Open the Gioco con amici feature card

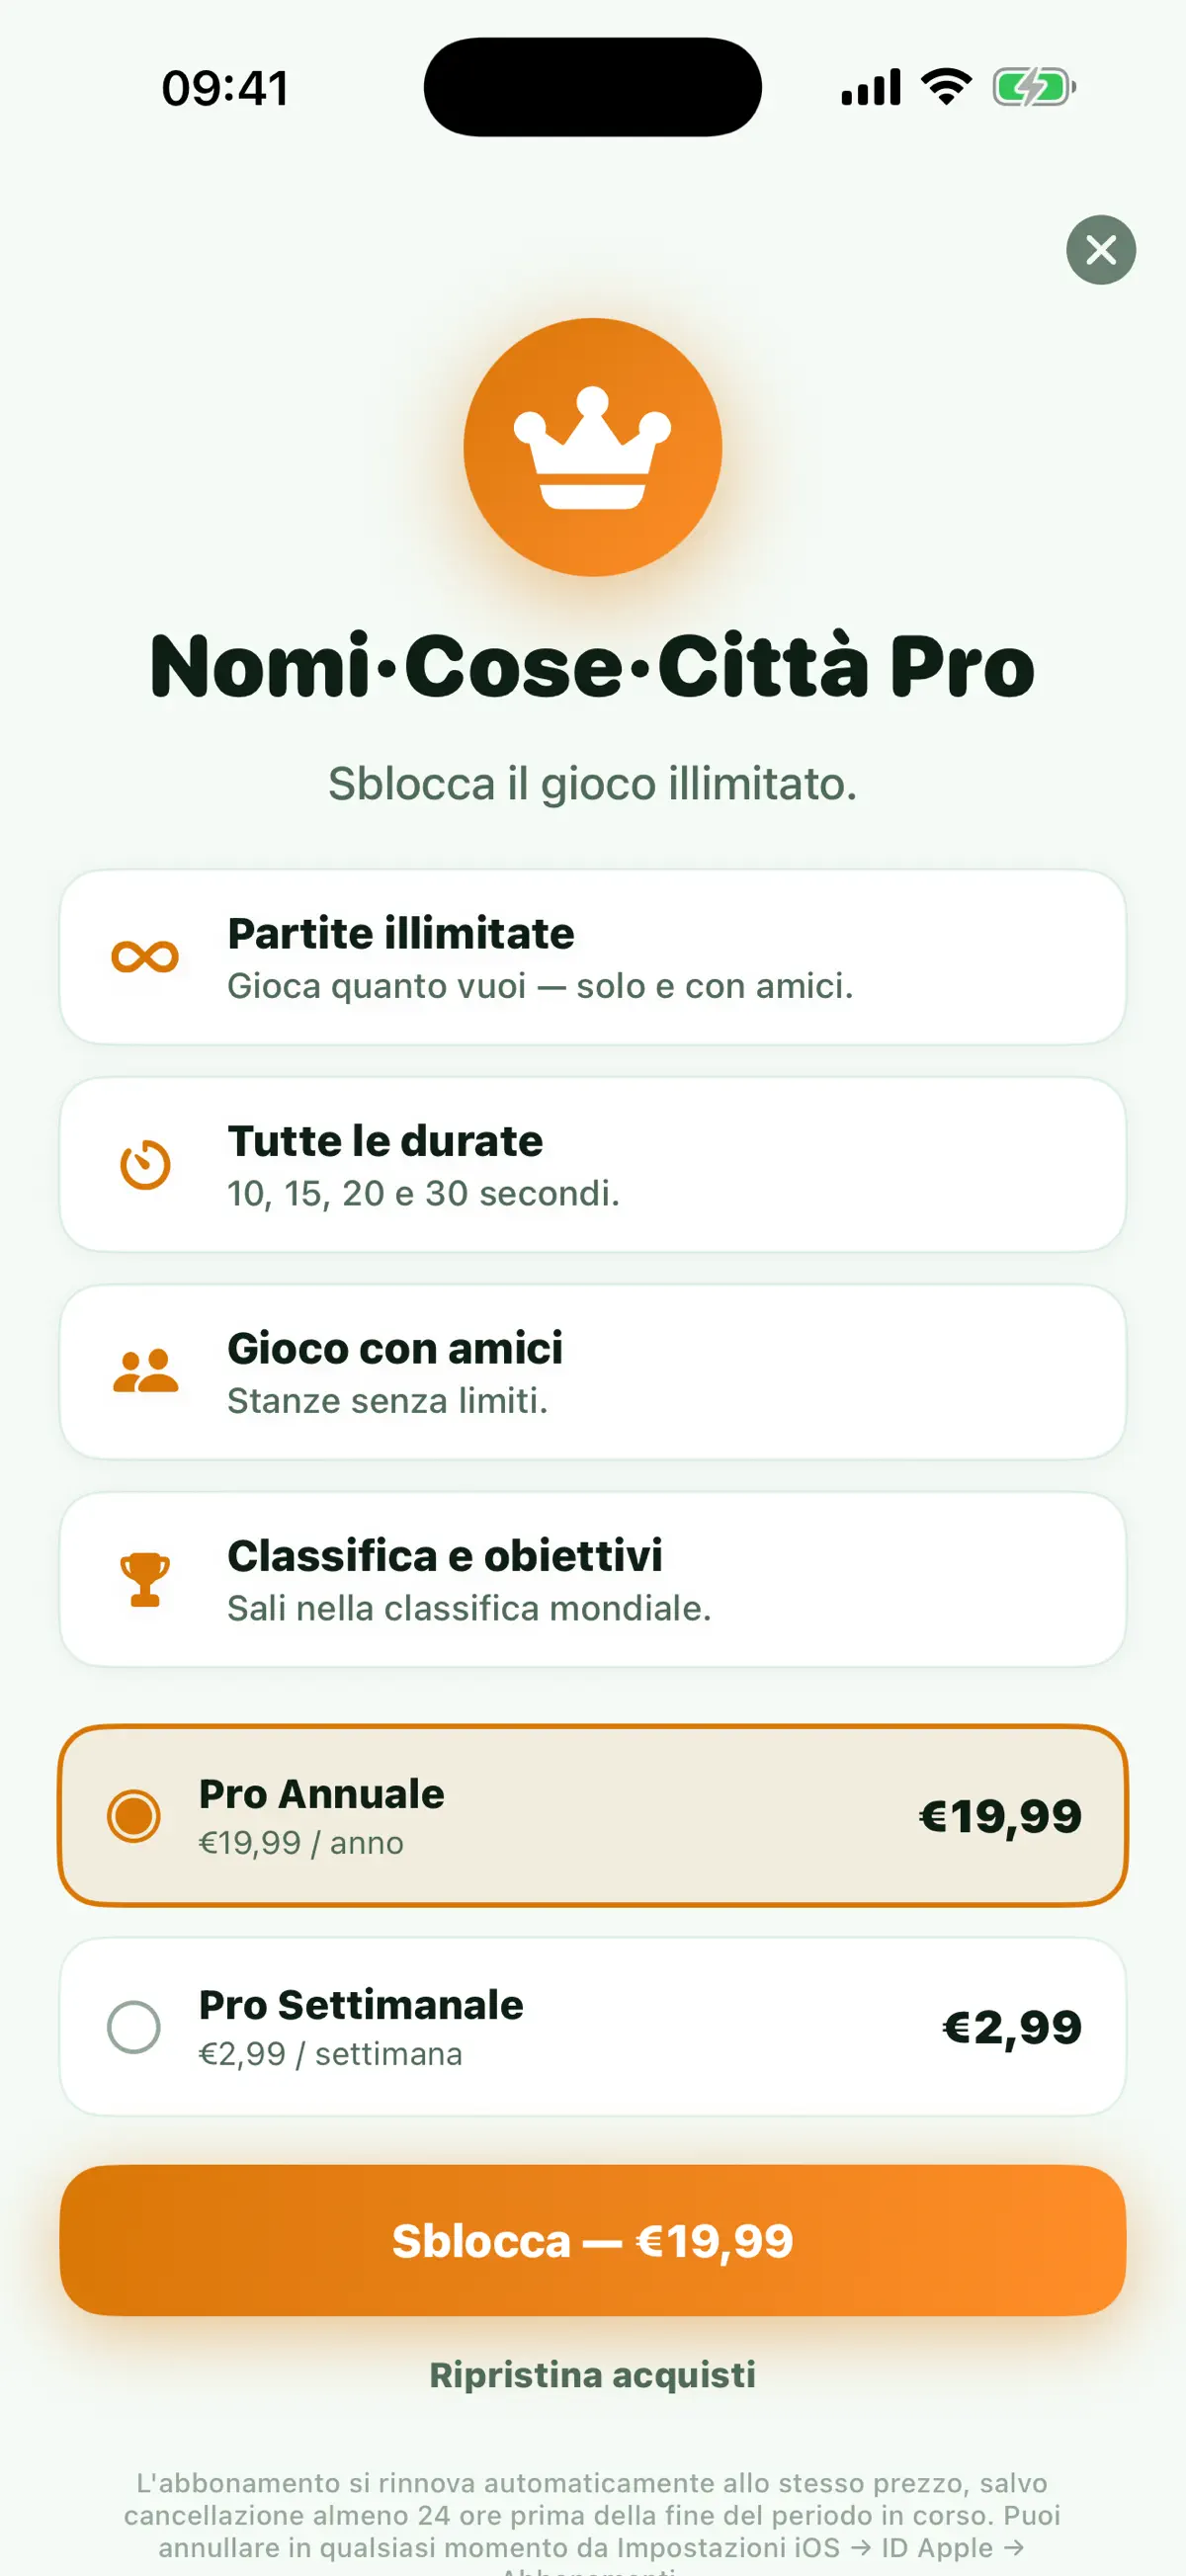coord(593,1371)
